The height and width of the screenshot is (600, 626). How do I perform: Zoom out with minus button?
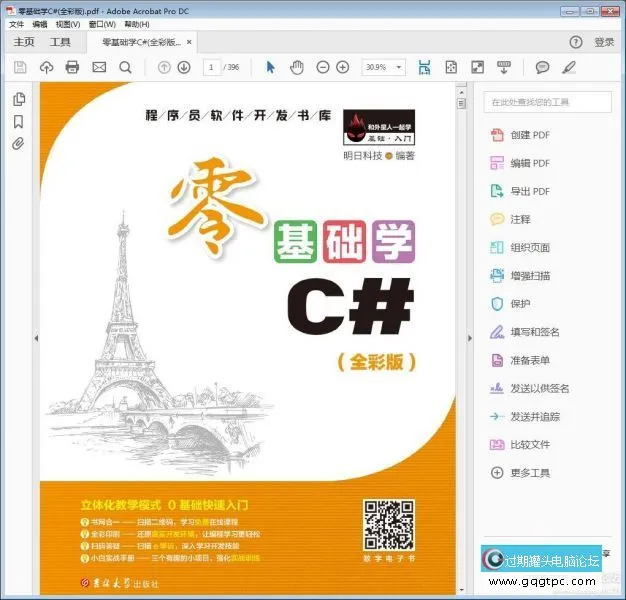click(x=323, y=67)
